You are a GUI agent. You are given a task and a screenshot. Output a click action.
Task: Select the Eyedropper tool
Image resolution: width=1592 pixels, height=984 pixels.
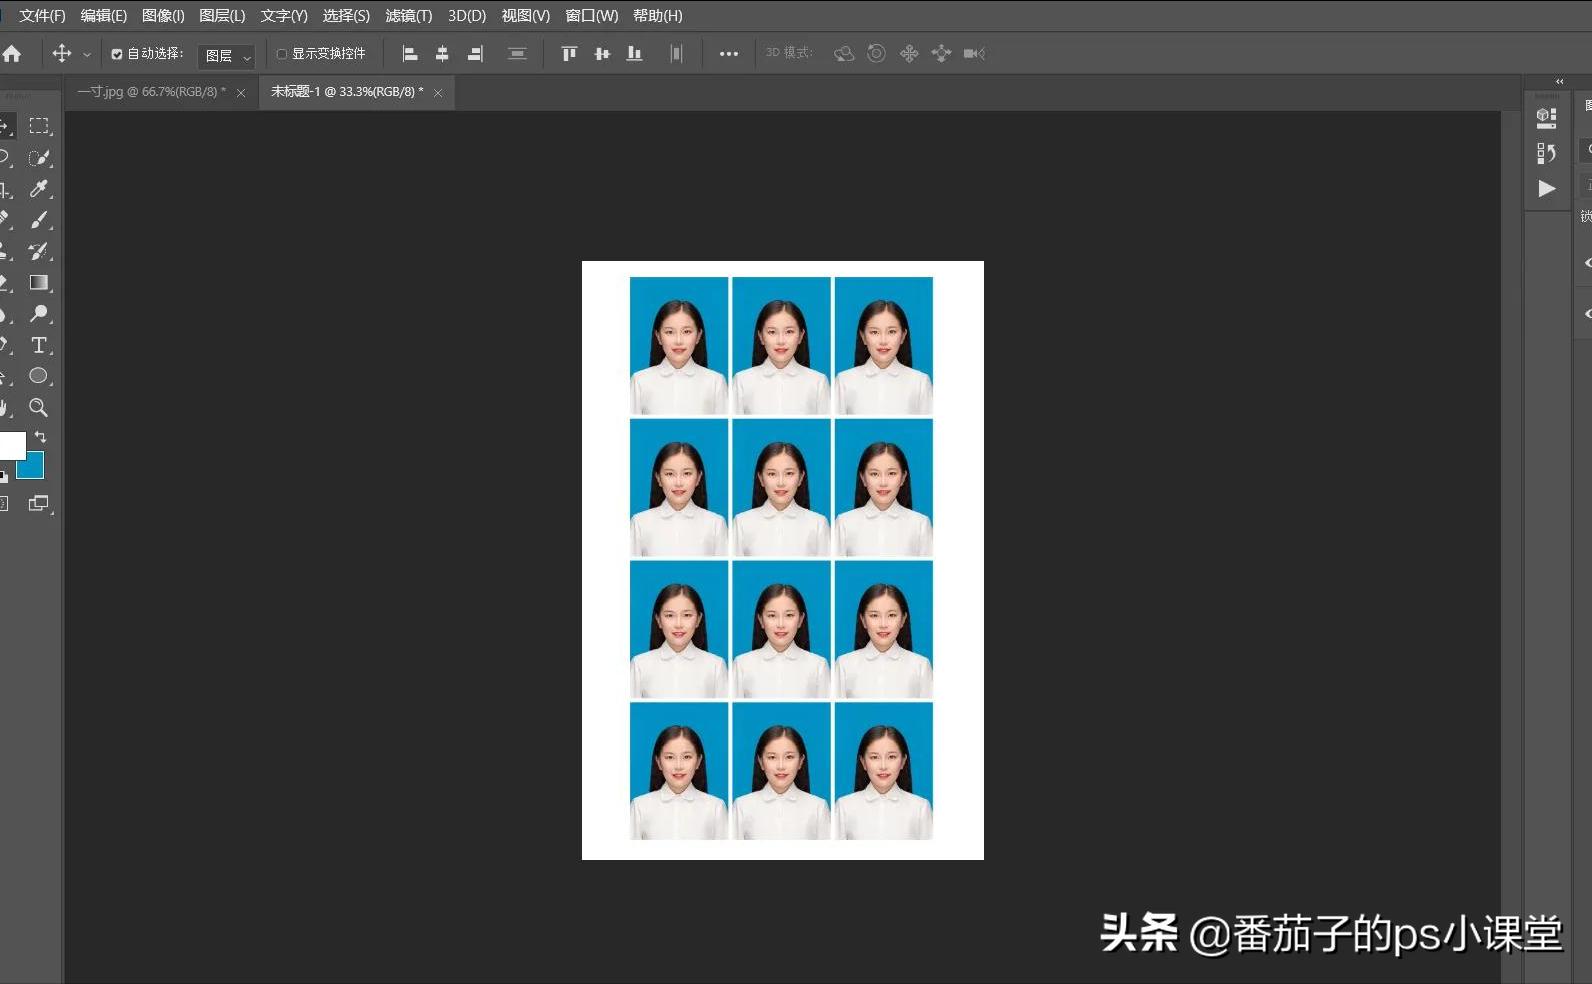click(x=39, y=189)
